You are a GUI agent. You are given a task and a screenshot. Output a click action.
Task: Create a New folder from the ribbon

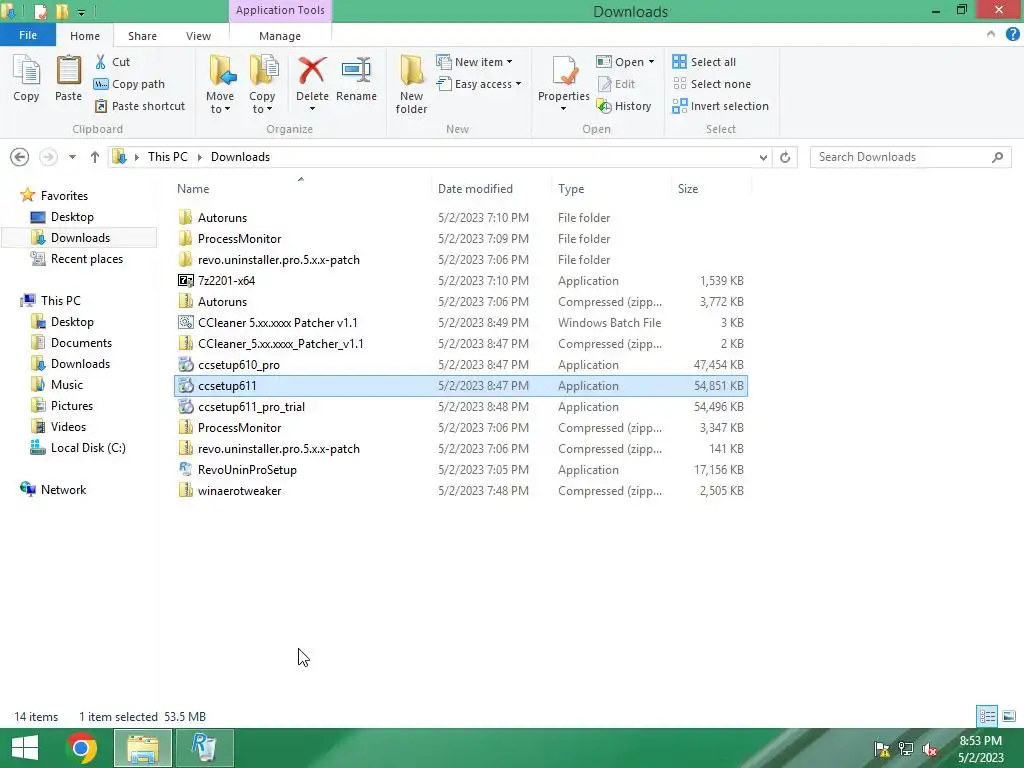411,85
